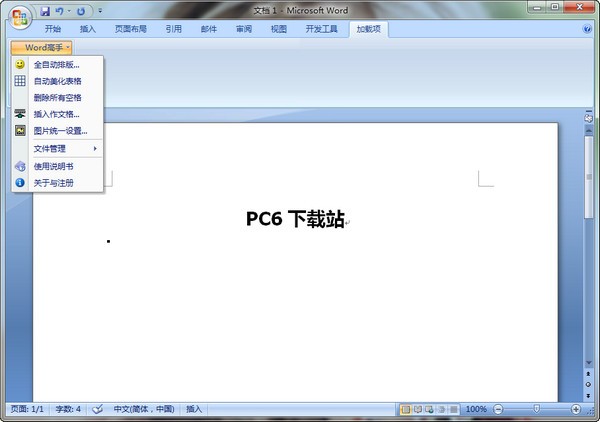Image resolution: width=600 pixels, height=422 pixels.
Task: Minimize the Word window
Action: click(x=537, y=7)
